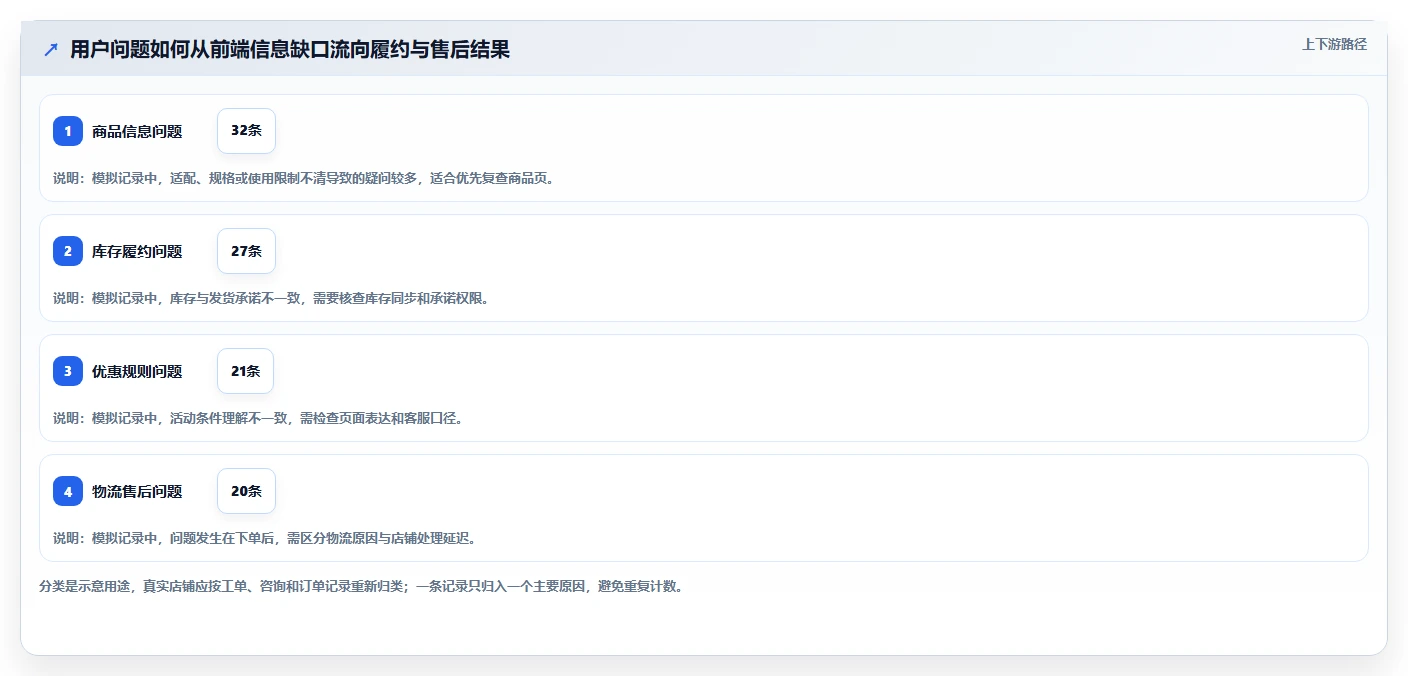The height and width of the screenshot is (676, 1408).
Task: Click the 上下游路径 label in header
Action: click(x=1334, y=44)
